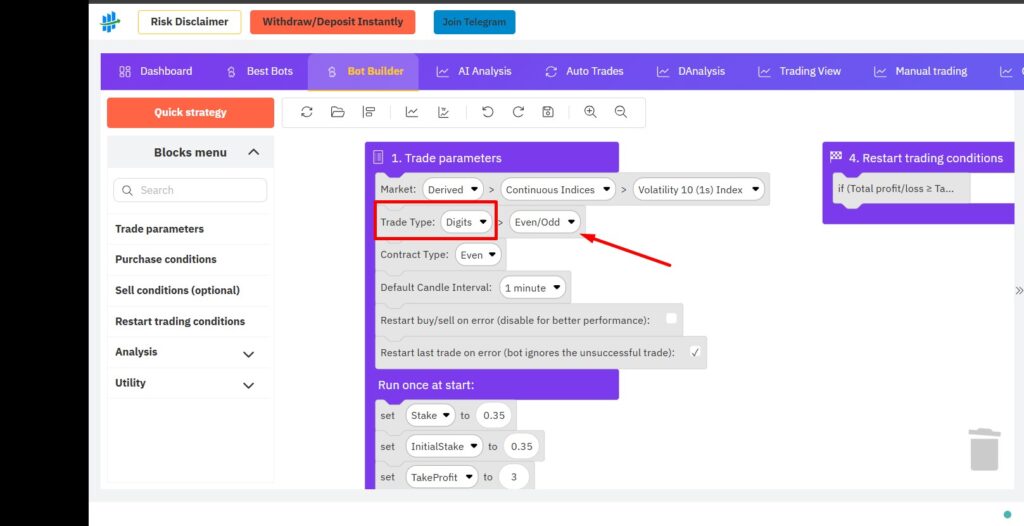Edit the TakeProfit value 3
The width and height of the screenshot is (1024, 526).
point(514,477)
